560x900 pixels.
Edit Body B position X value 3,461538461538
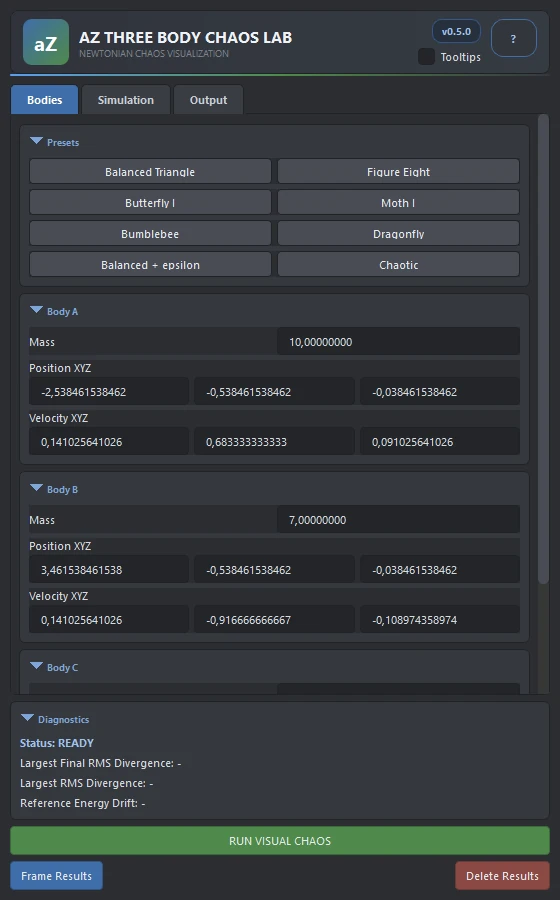coord(109,569)
